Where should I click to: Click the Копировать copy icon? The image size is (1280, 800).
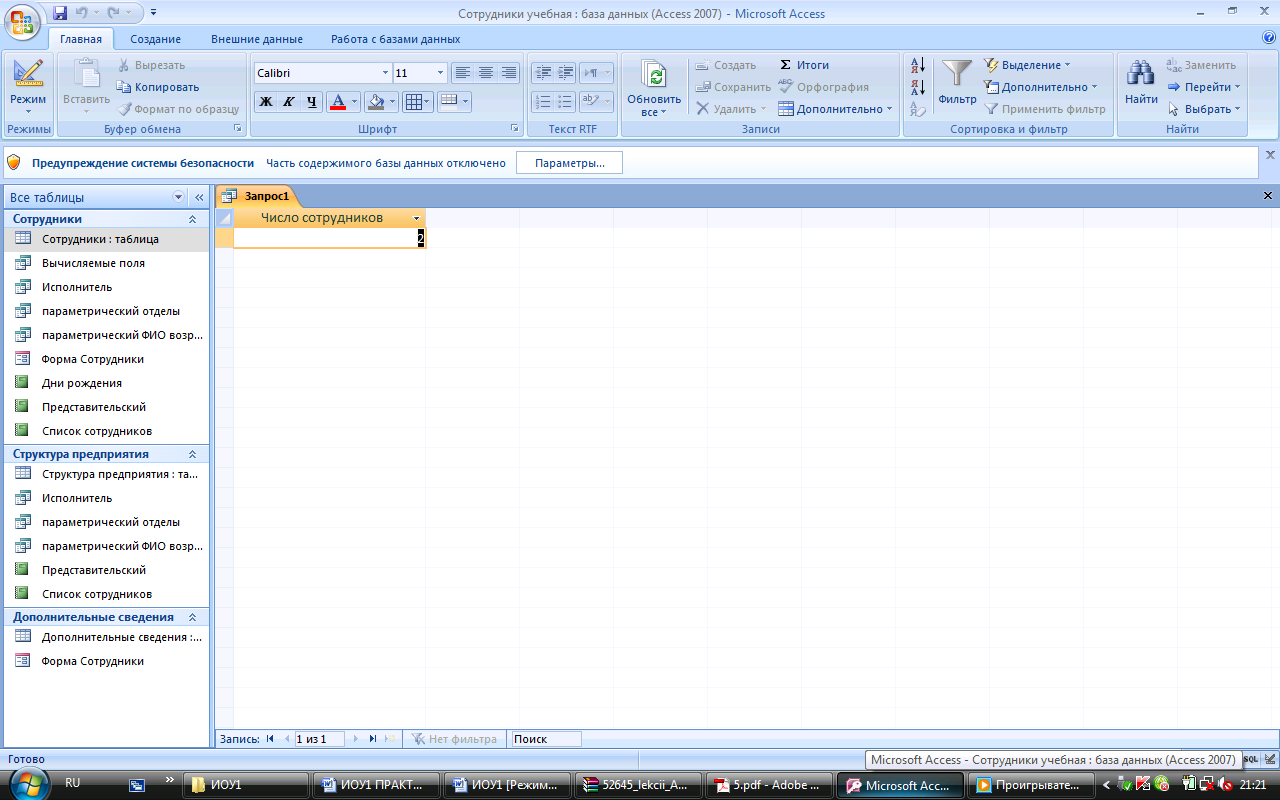pos(125,87)
